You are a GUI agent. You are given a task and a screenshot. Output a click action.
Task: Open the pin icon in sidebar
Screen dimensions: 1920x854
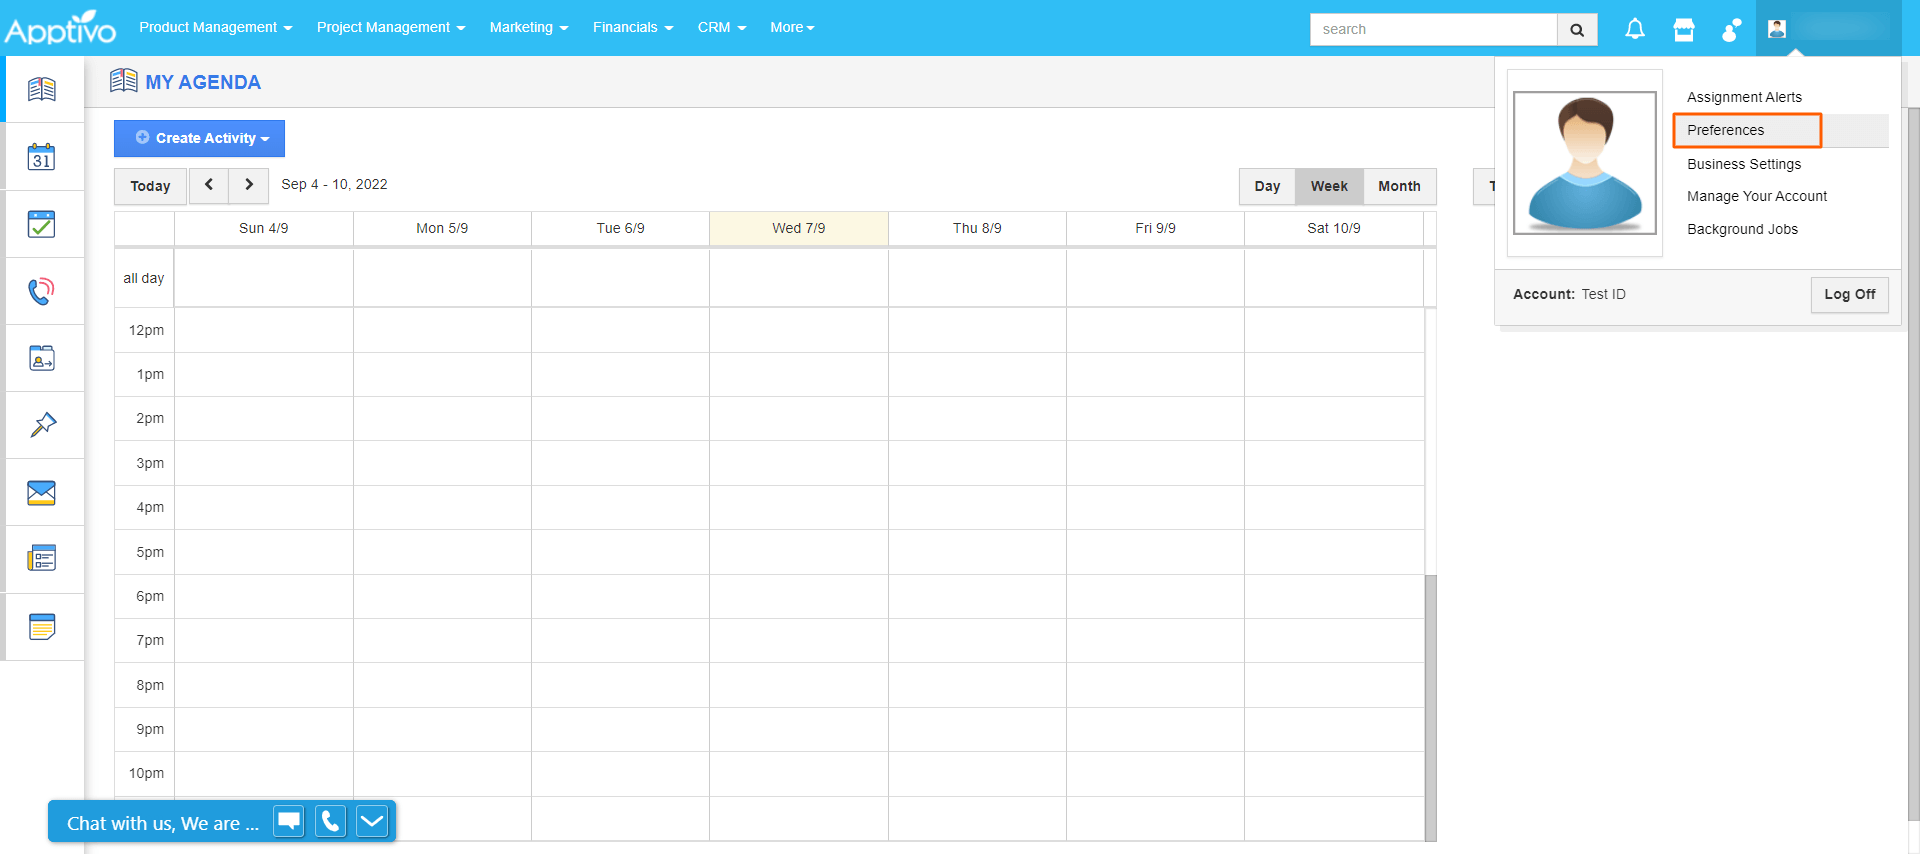point(42,425)
